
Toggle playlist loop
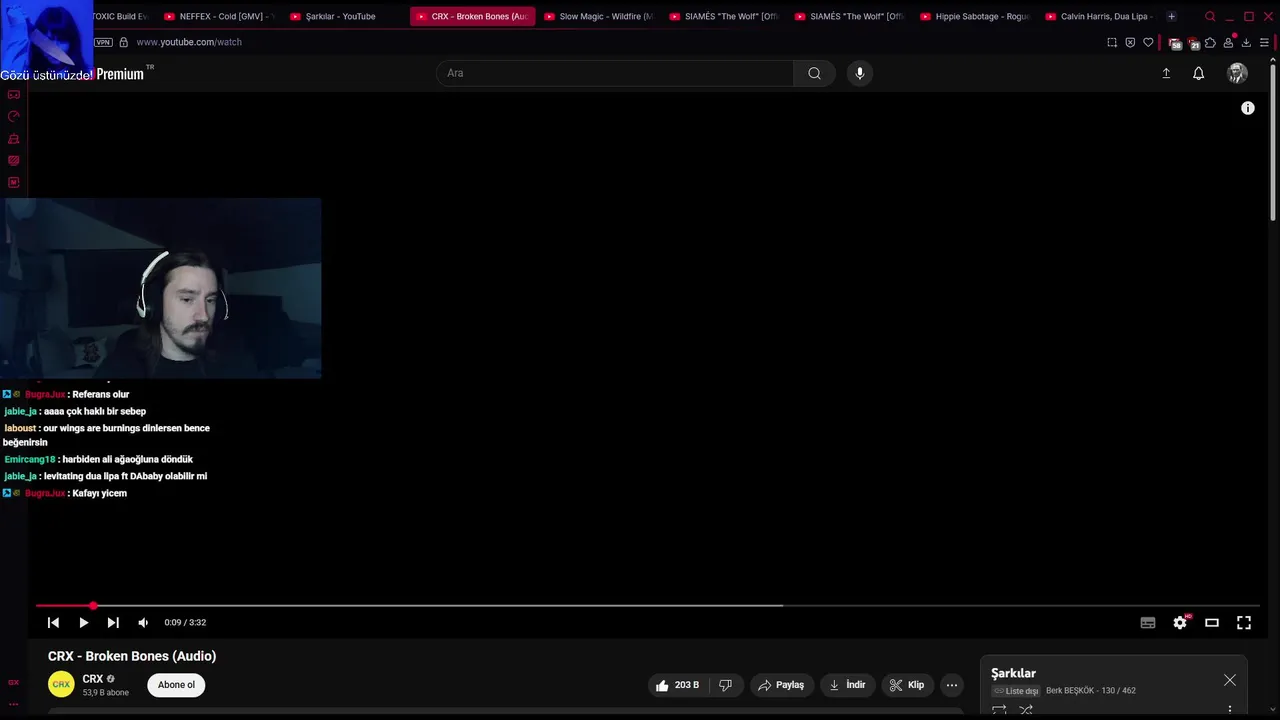click(x=999, y=710)
